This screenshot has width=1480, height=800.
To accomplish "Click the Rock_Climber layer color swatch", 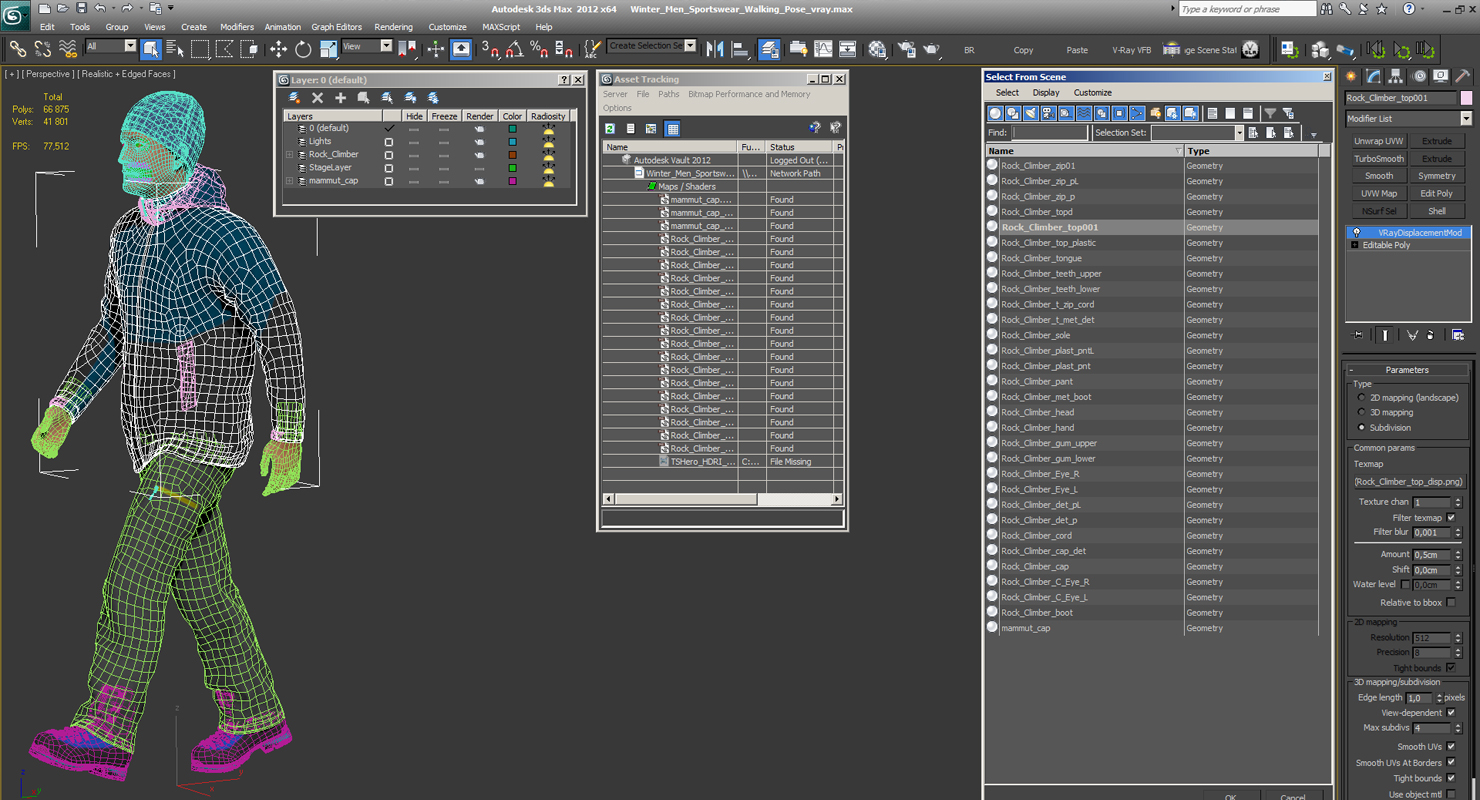I will click(x=512, y=154).
